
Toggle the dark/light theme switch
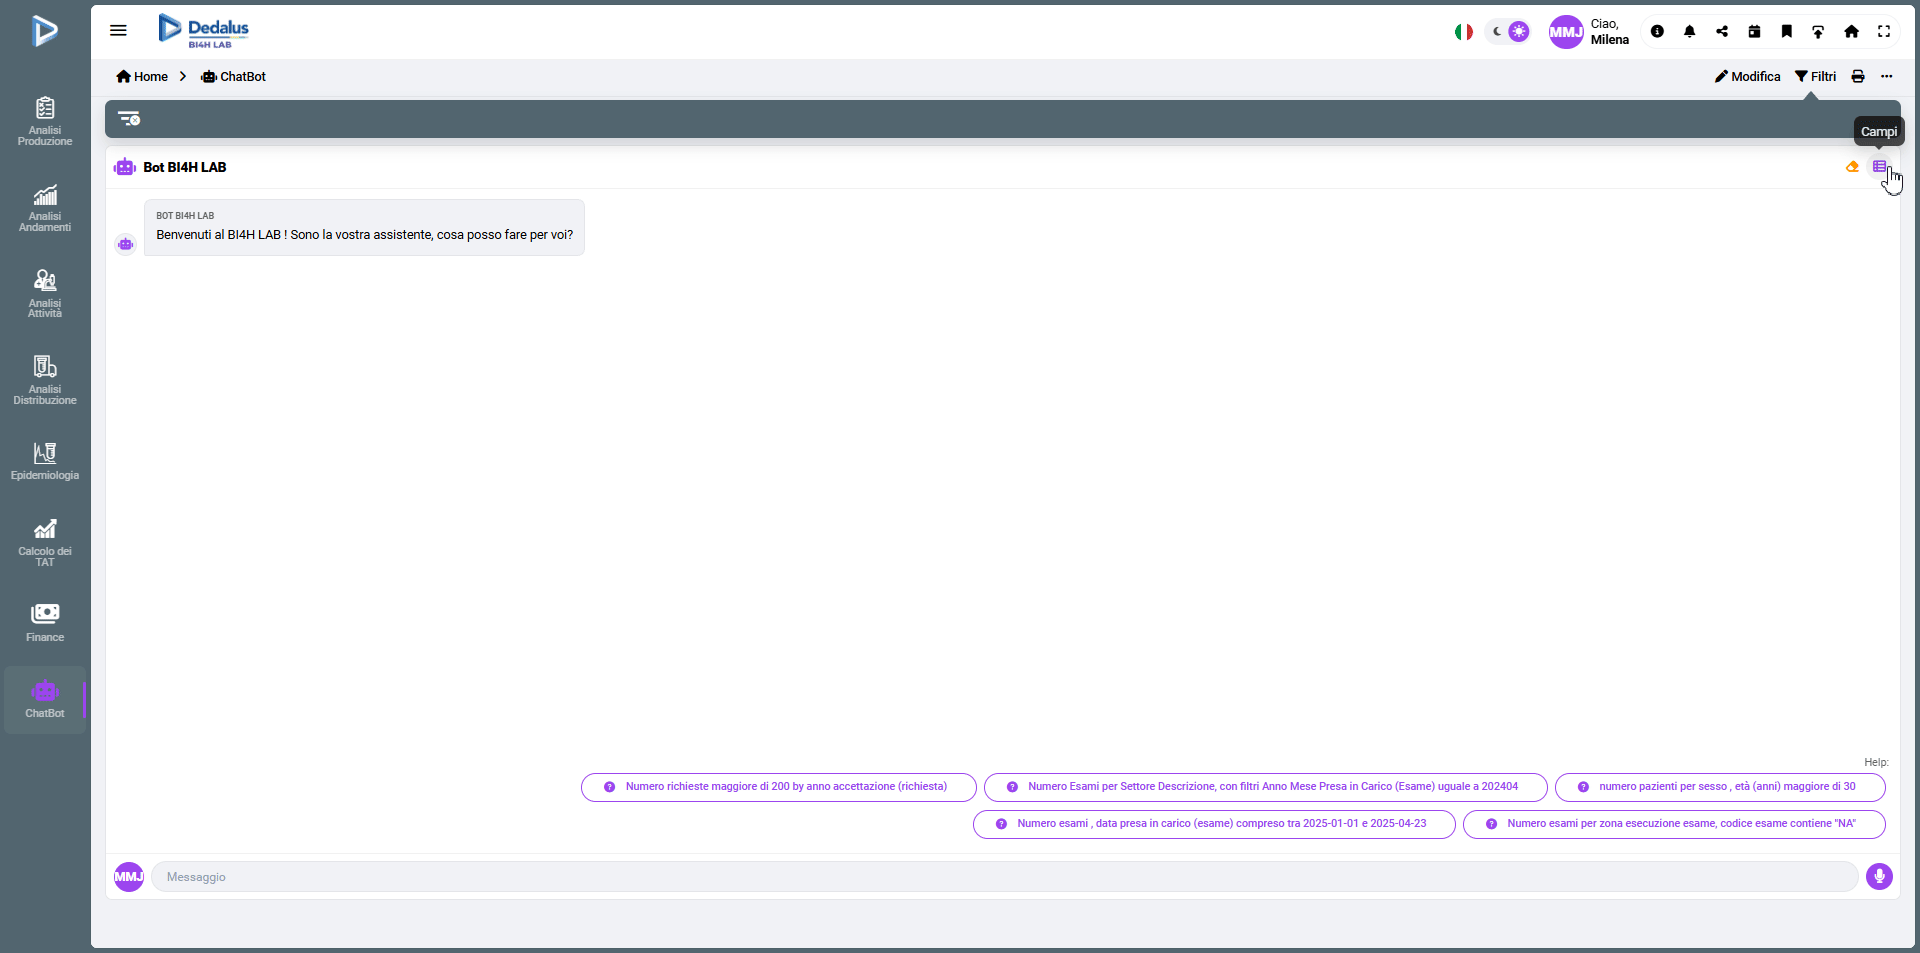[1508, 32]
